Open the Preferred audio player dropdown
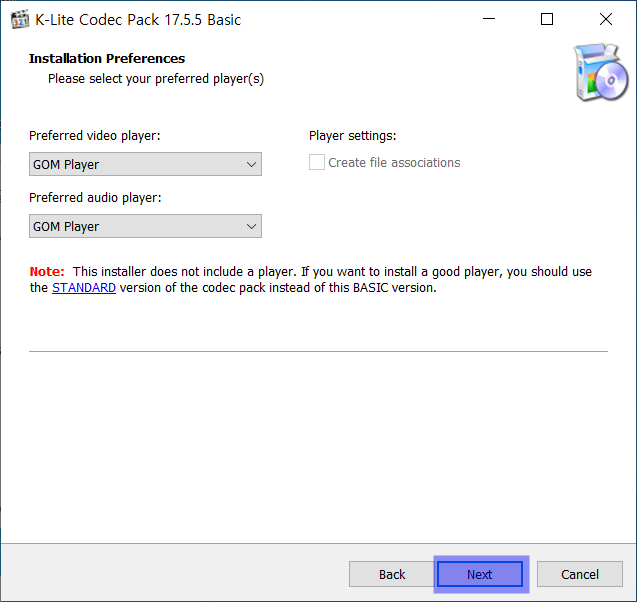The height and width of the screenshot is (602, 637). coord(145,226)
